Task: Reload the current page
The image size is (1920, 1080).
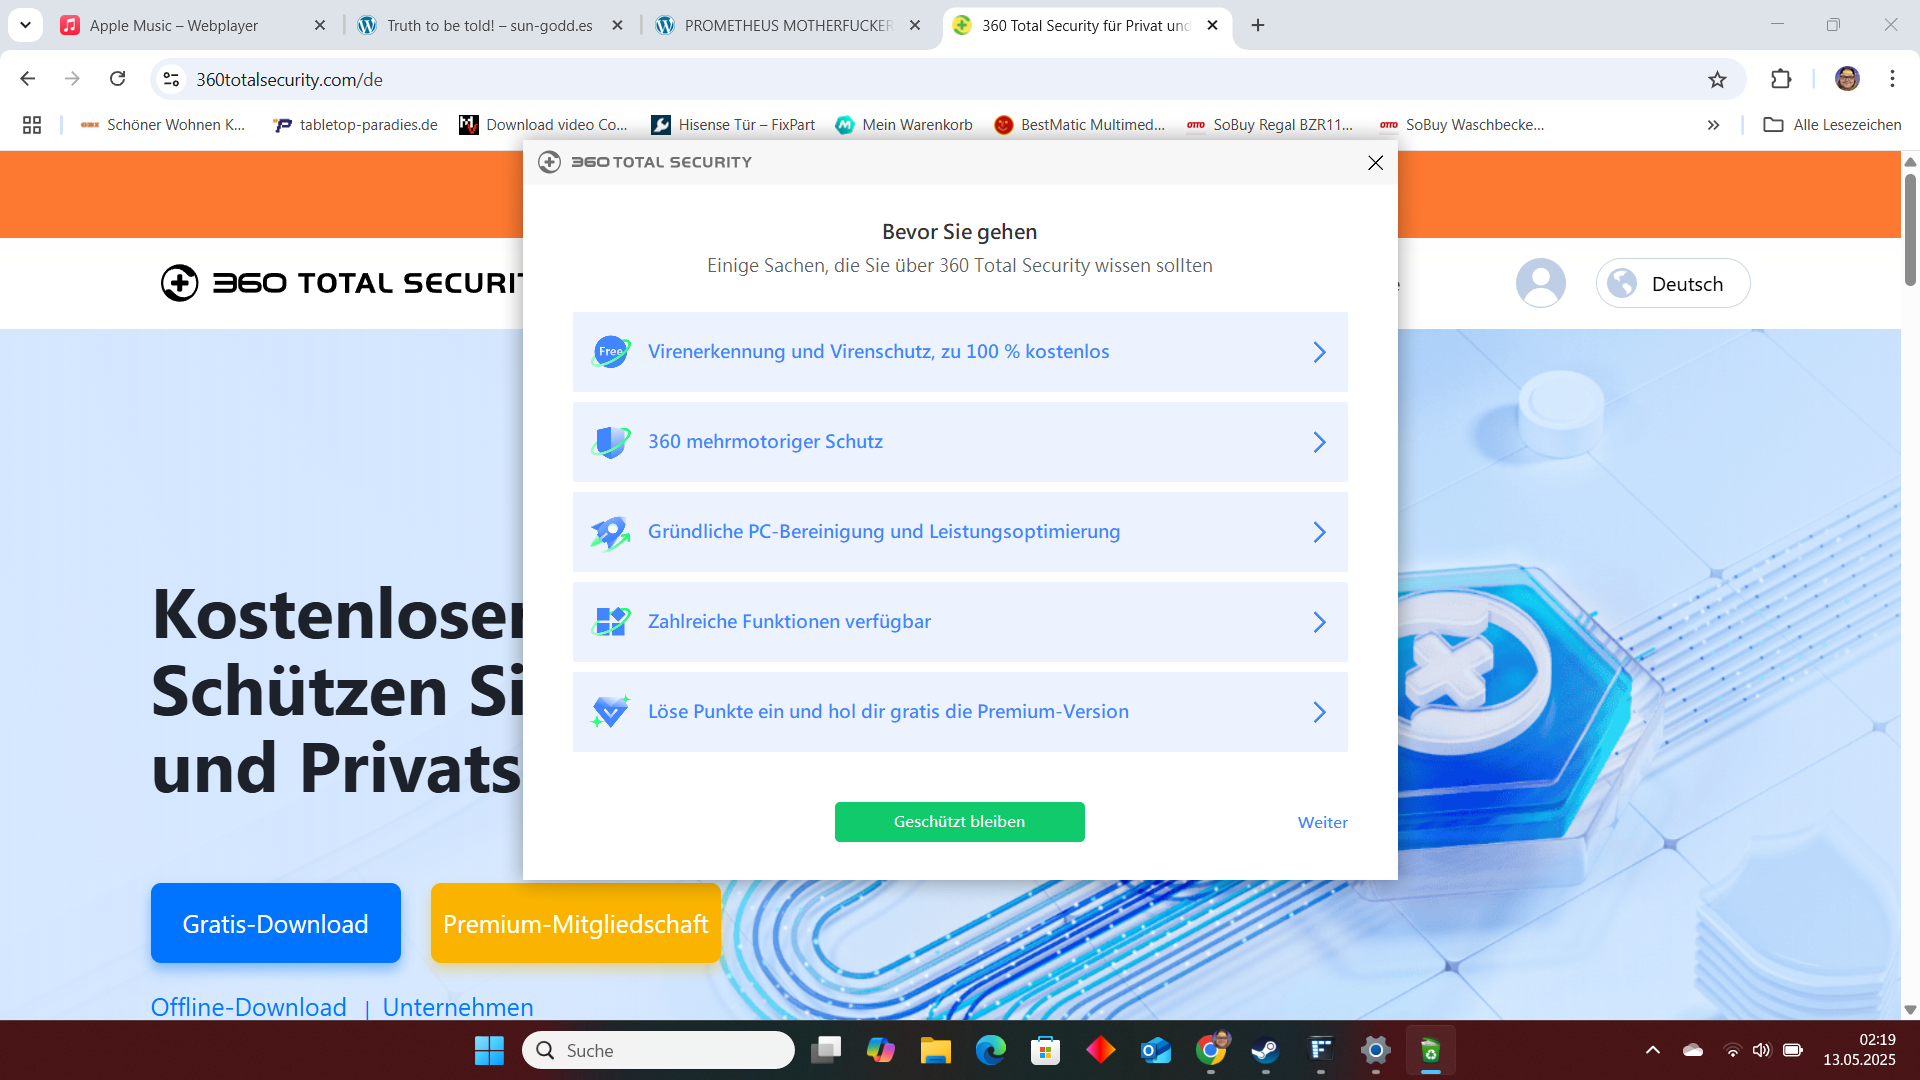Action: coord(118,79)
